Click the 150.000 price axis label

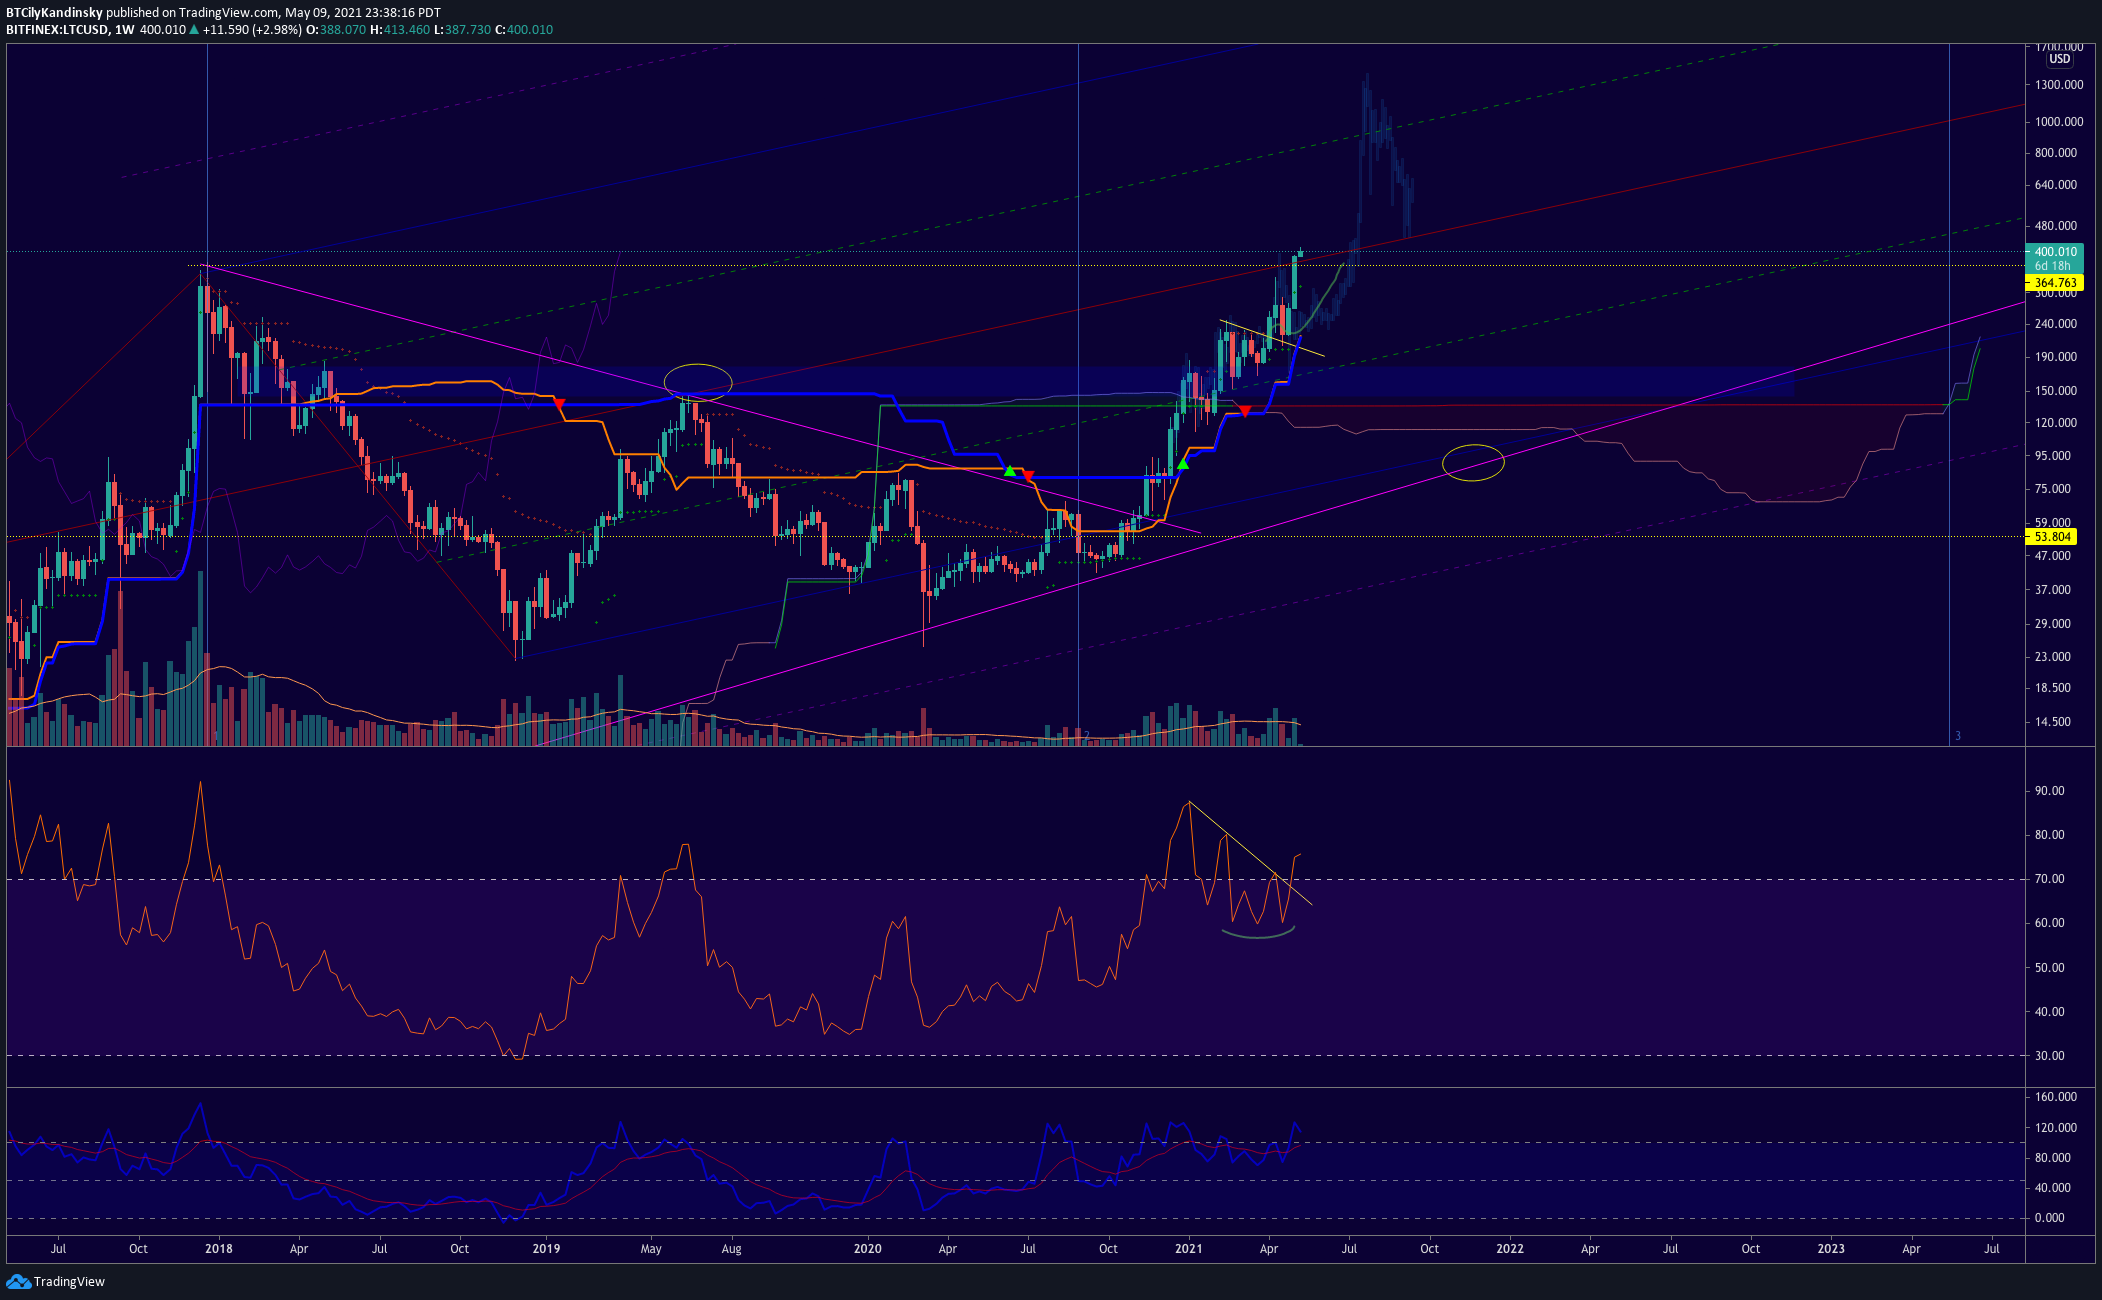(x=2055, y=391)
